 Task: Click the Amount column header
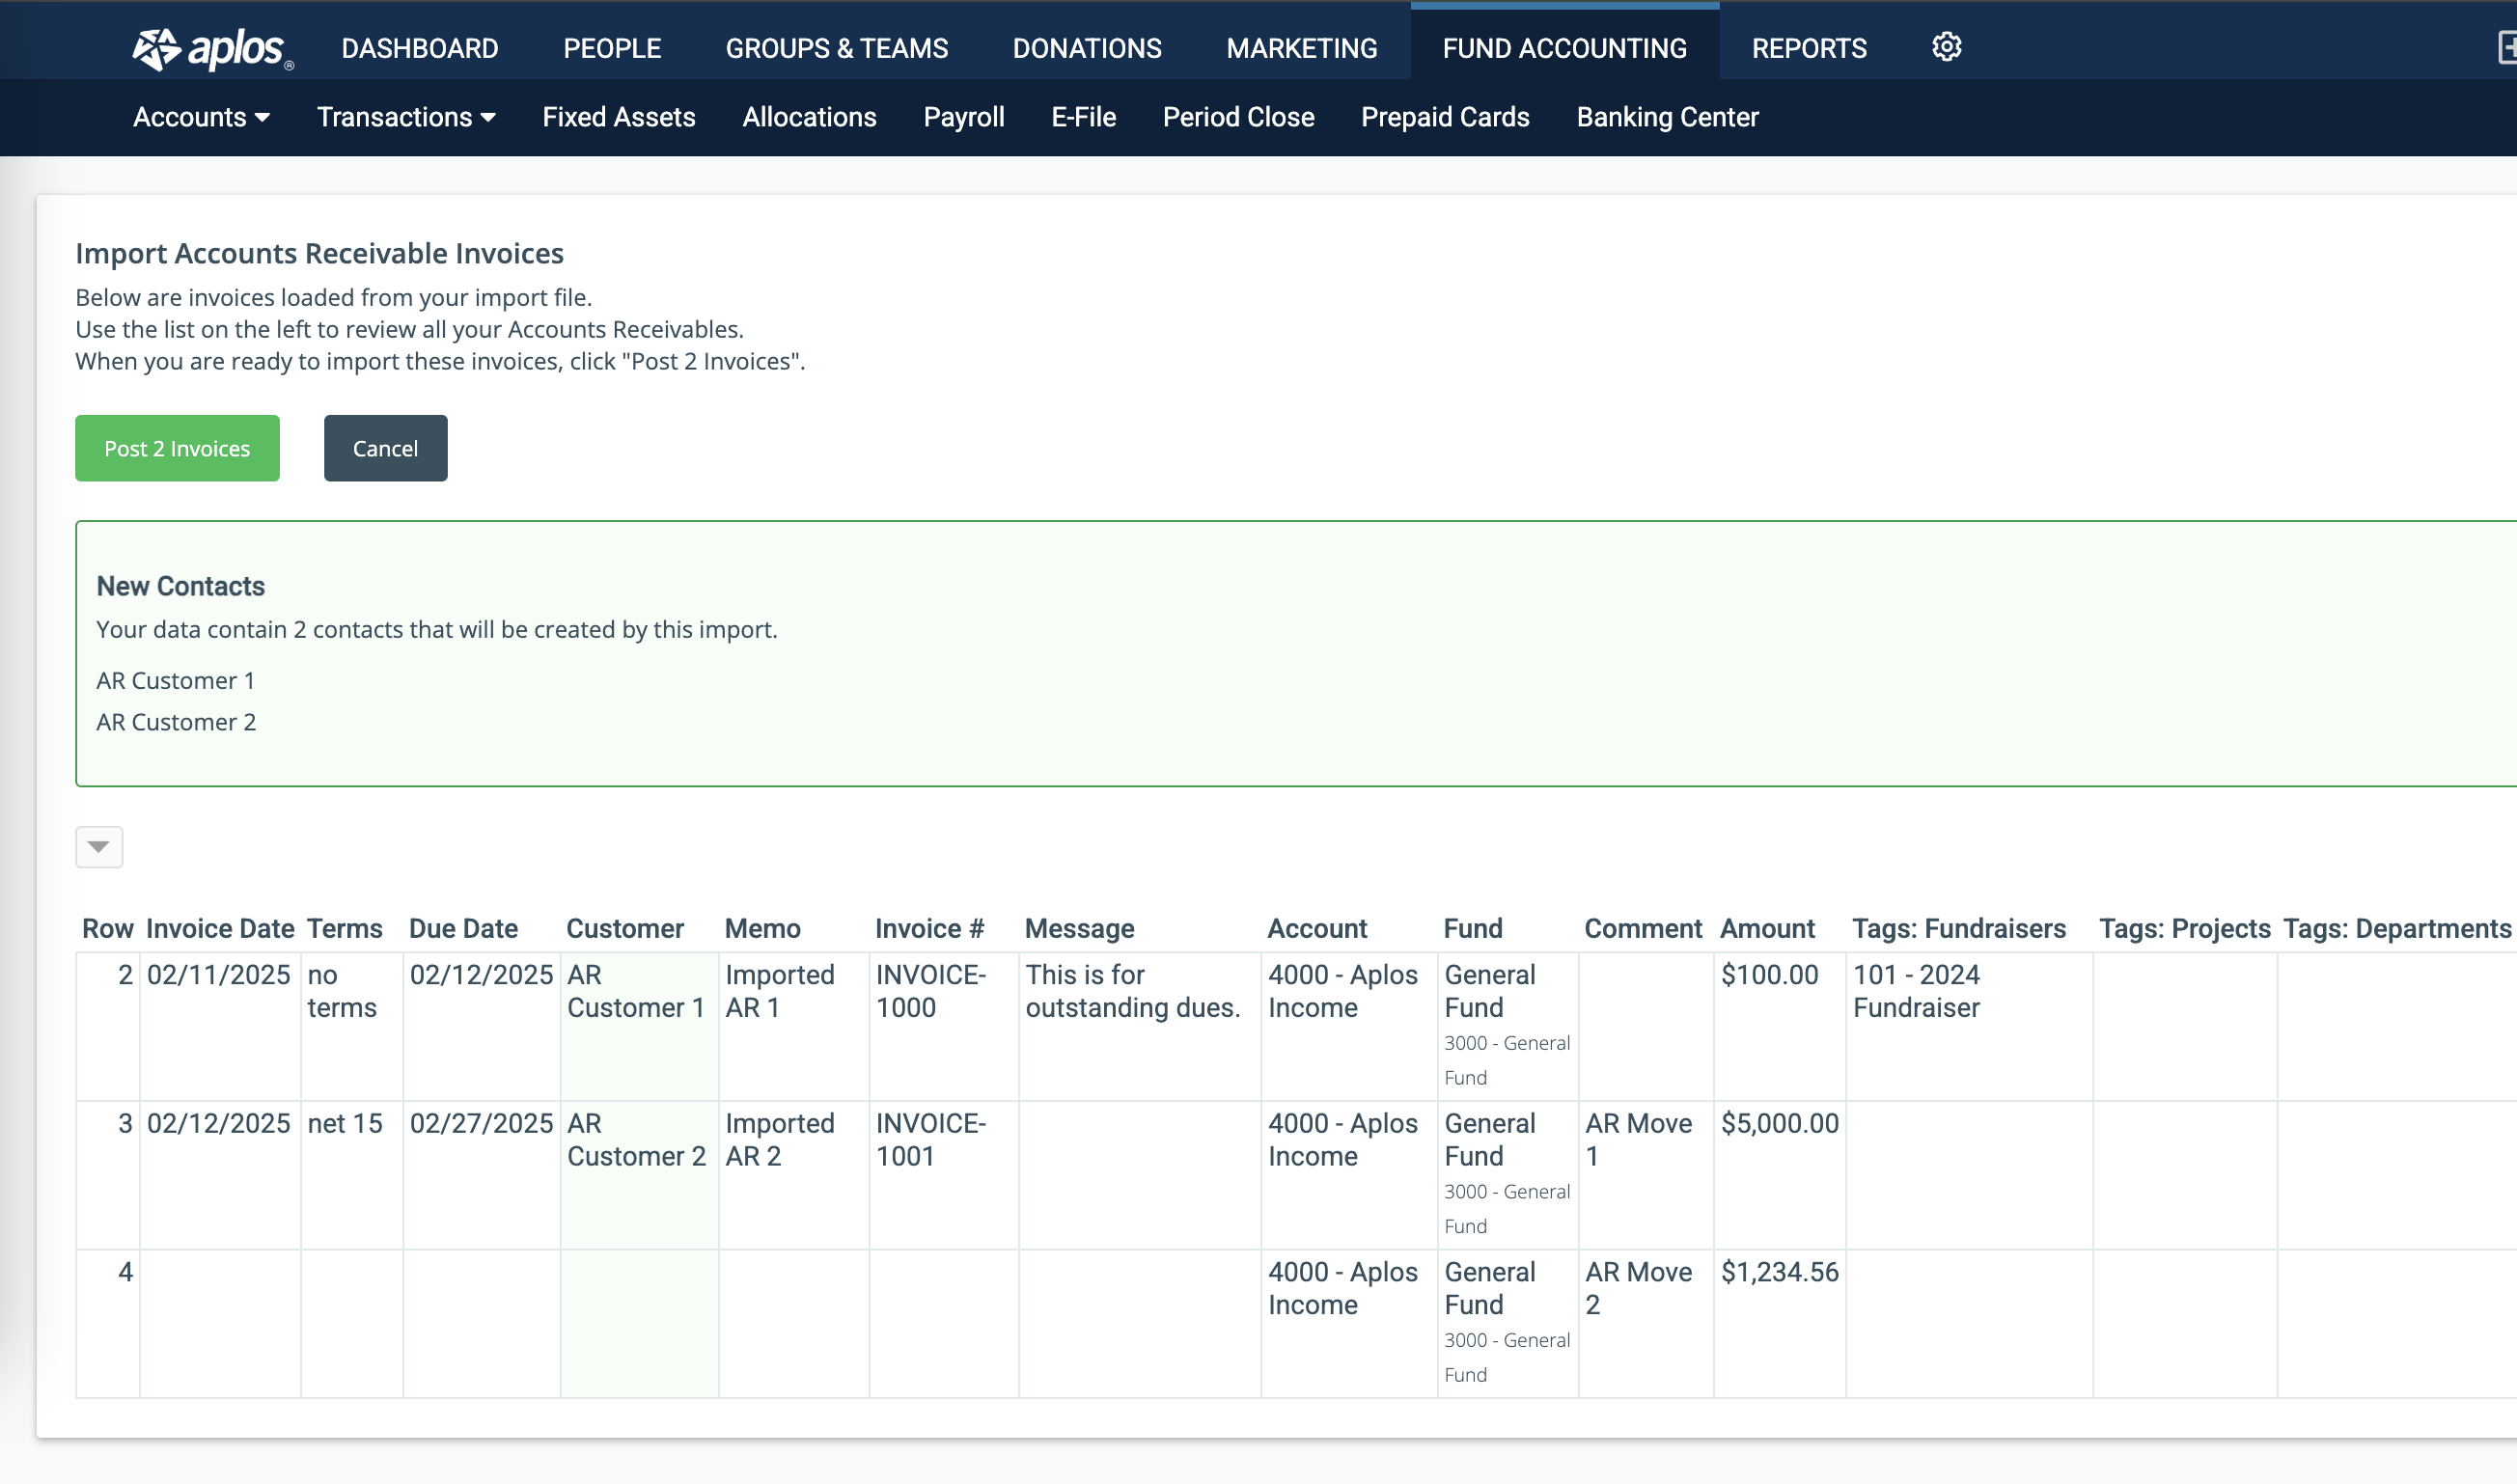coord(1767,929)
